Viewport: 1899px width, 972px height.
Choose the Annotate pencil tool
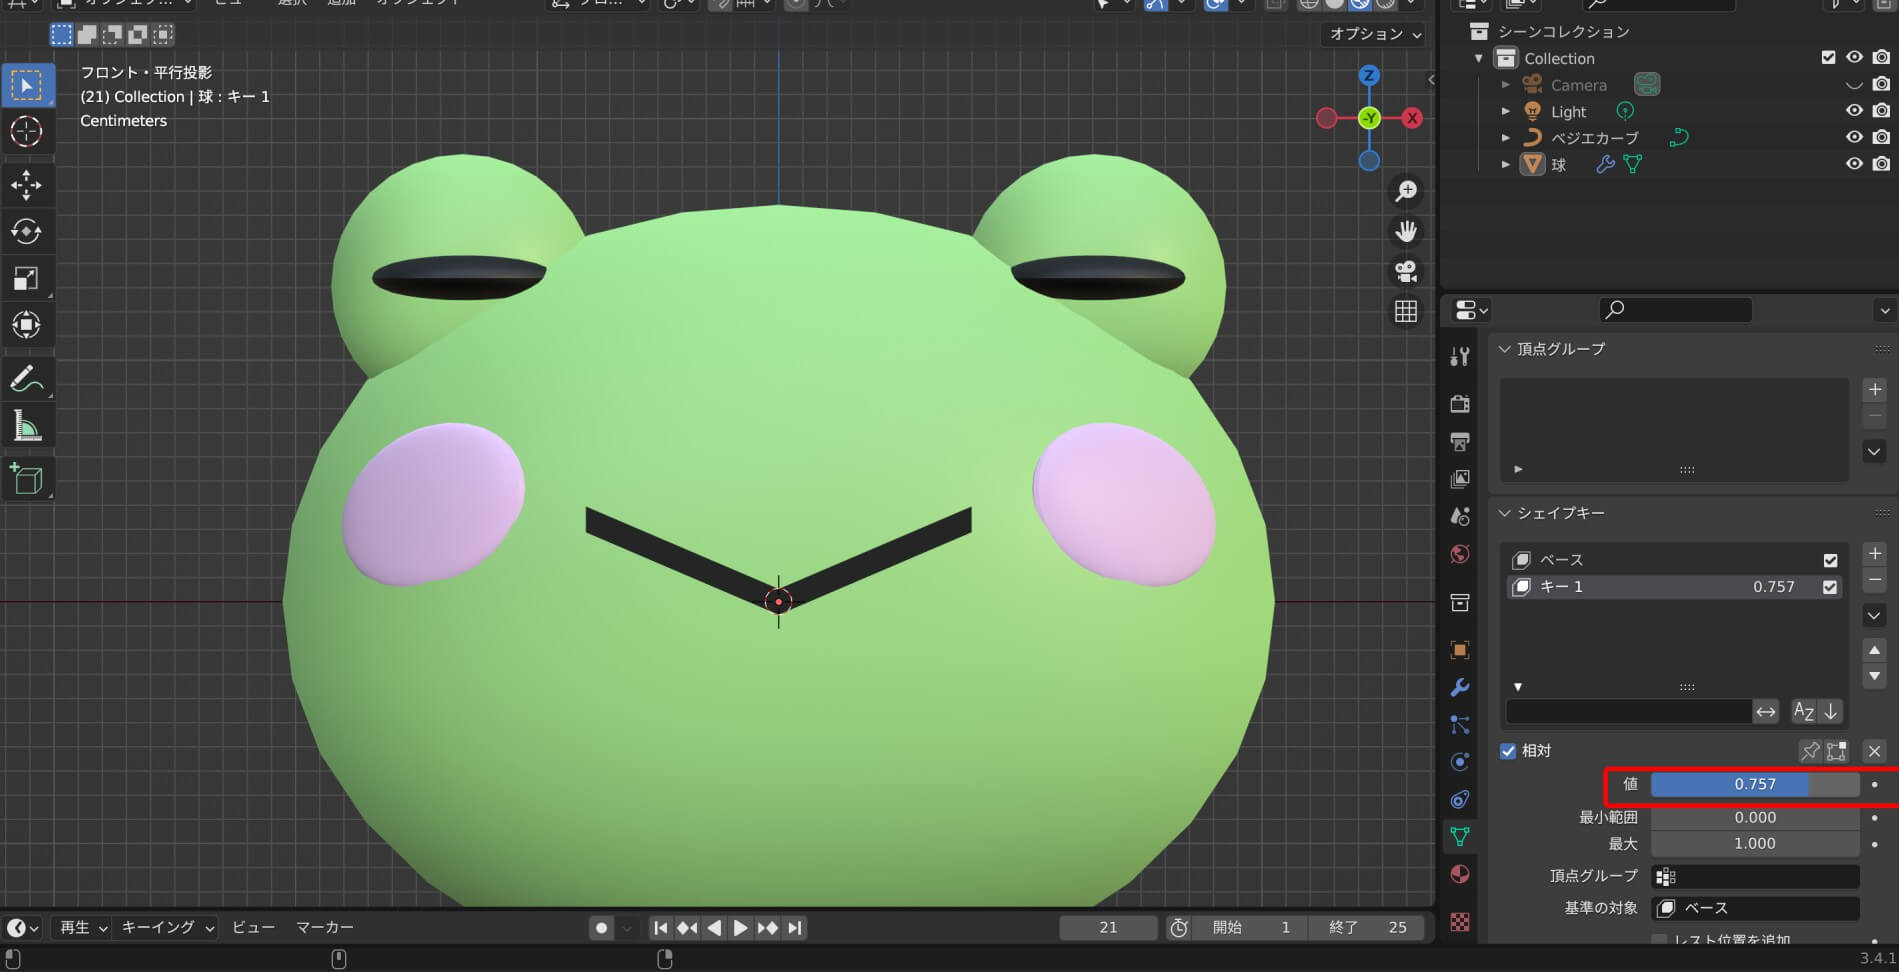(x=26, y=380)
